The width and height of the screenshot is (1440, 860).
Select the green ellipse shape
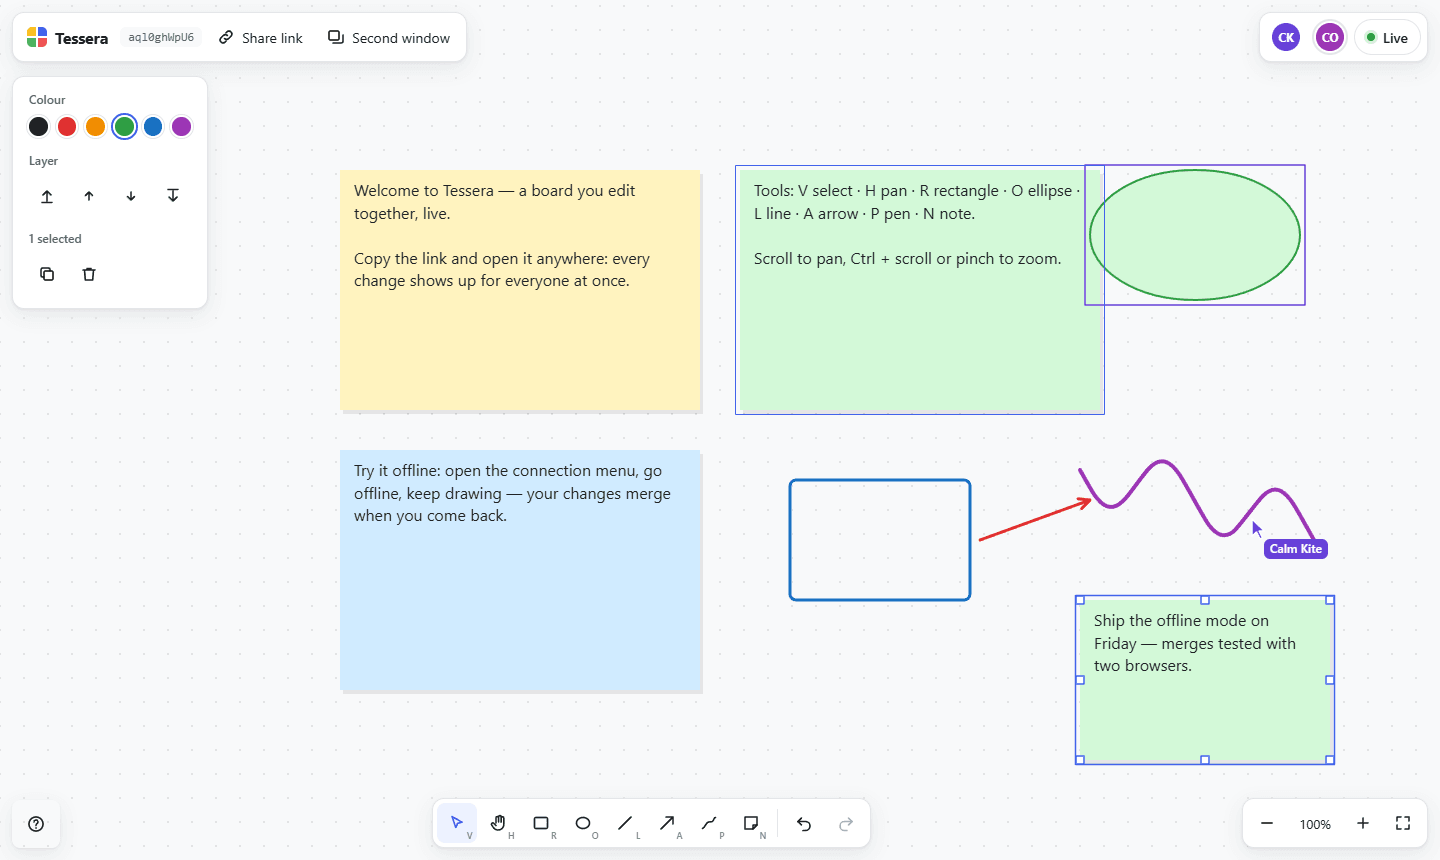(x=1195, y=235)
